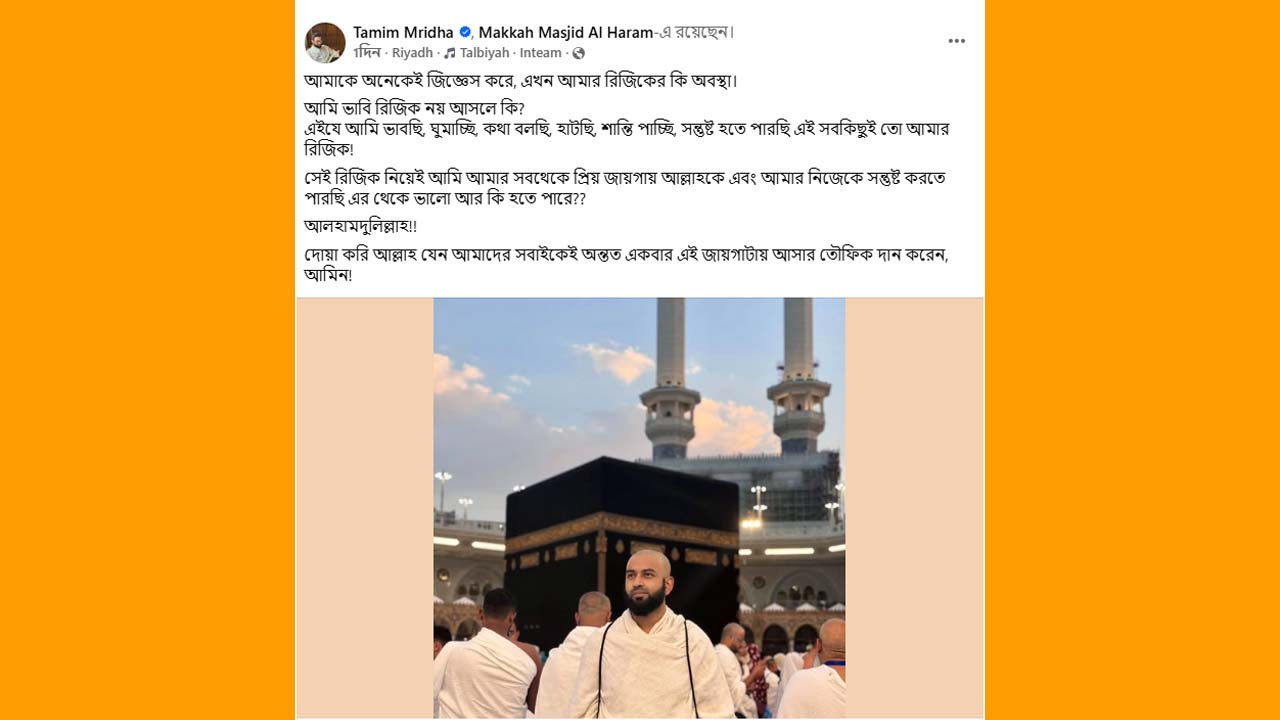Click the right beige margin beside the photo
Viewport: 1280px width, 720px height.
coord(914,508)
